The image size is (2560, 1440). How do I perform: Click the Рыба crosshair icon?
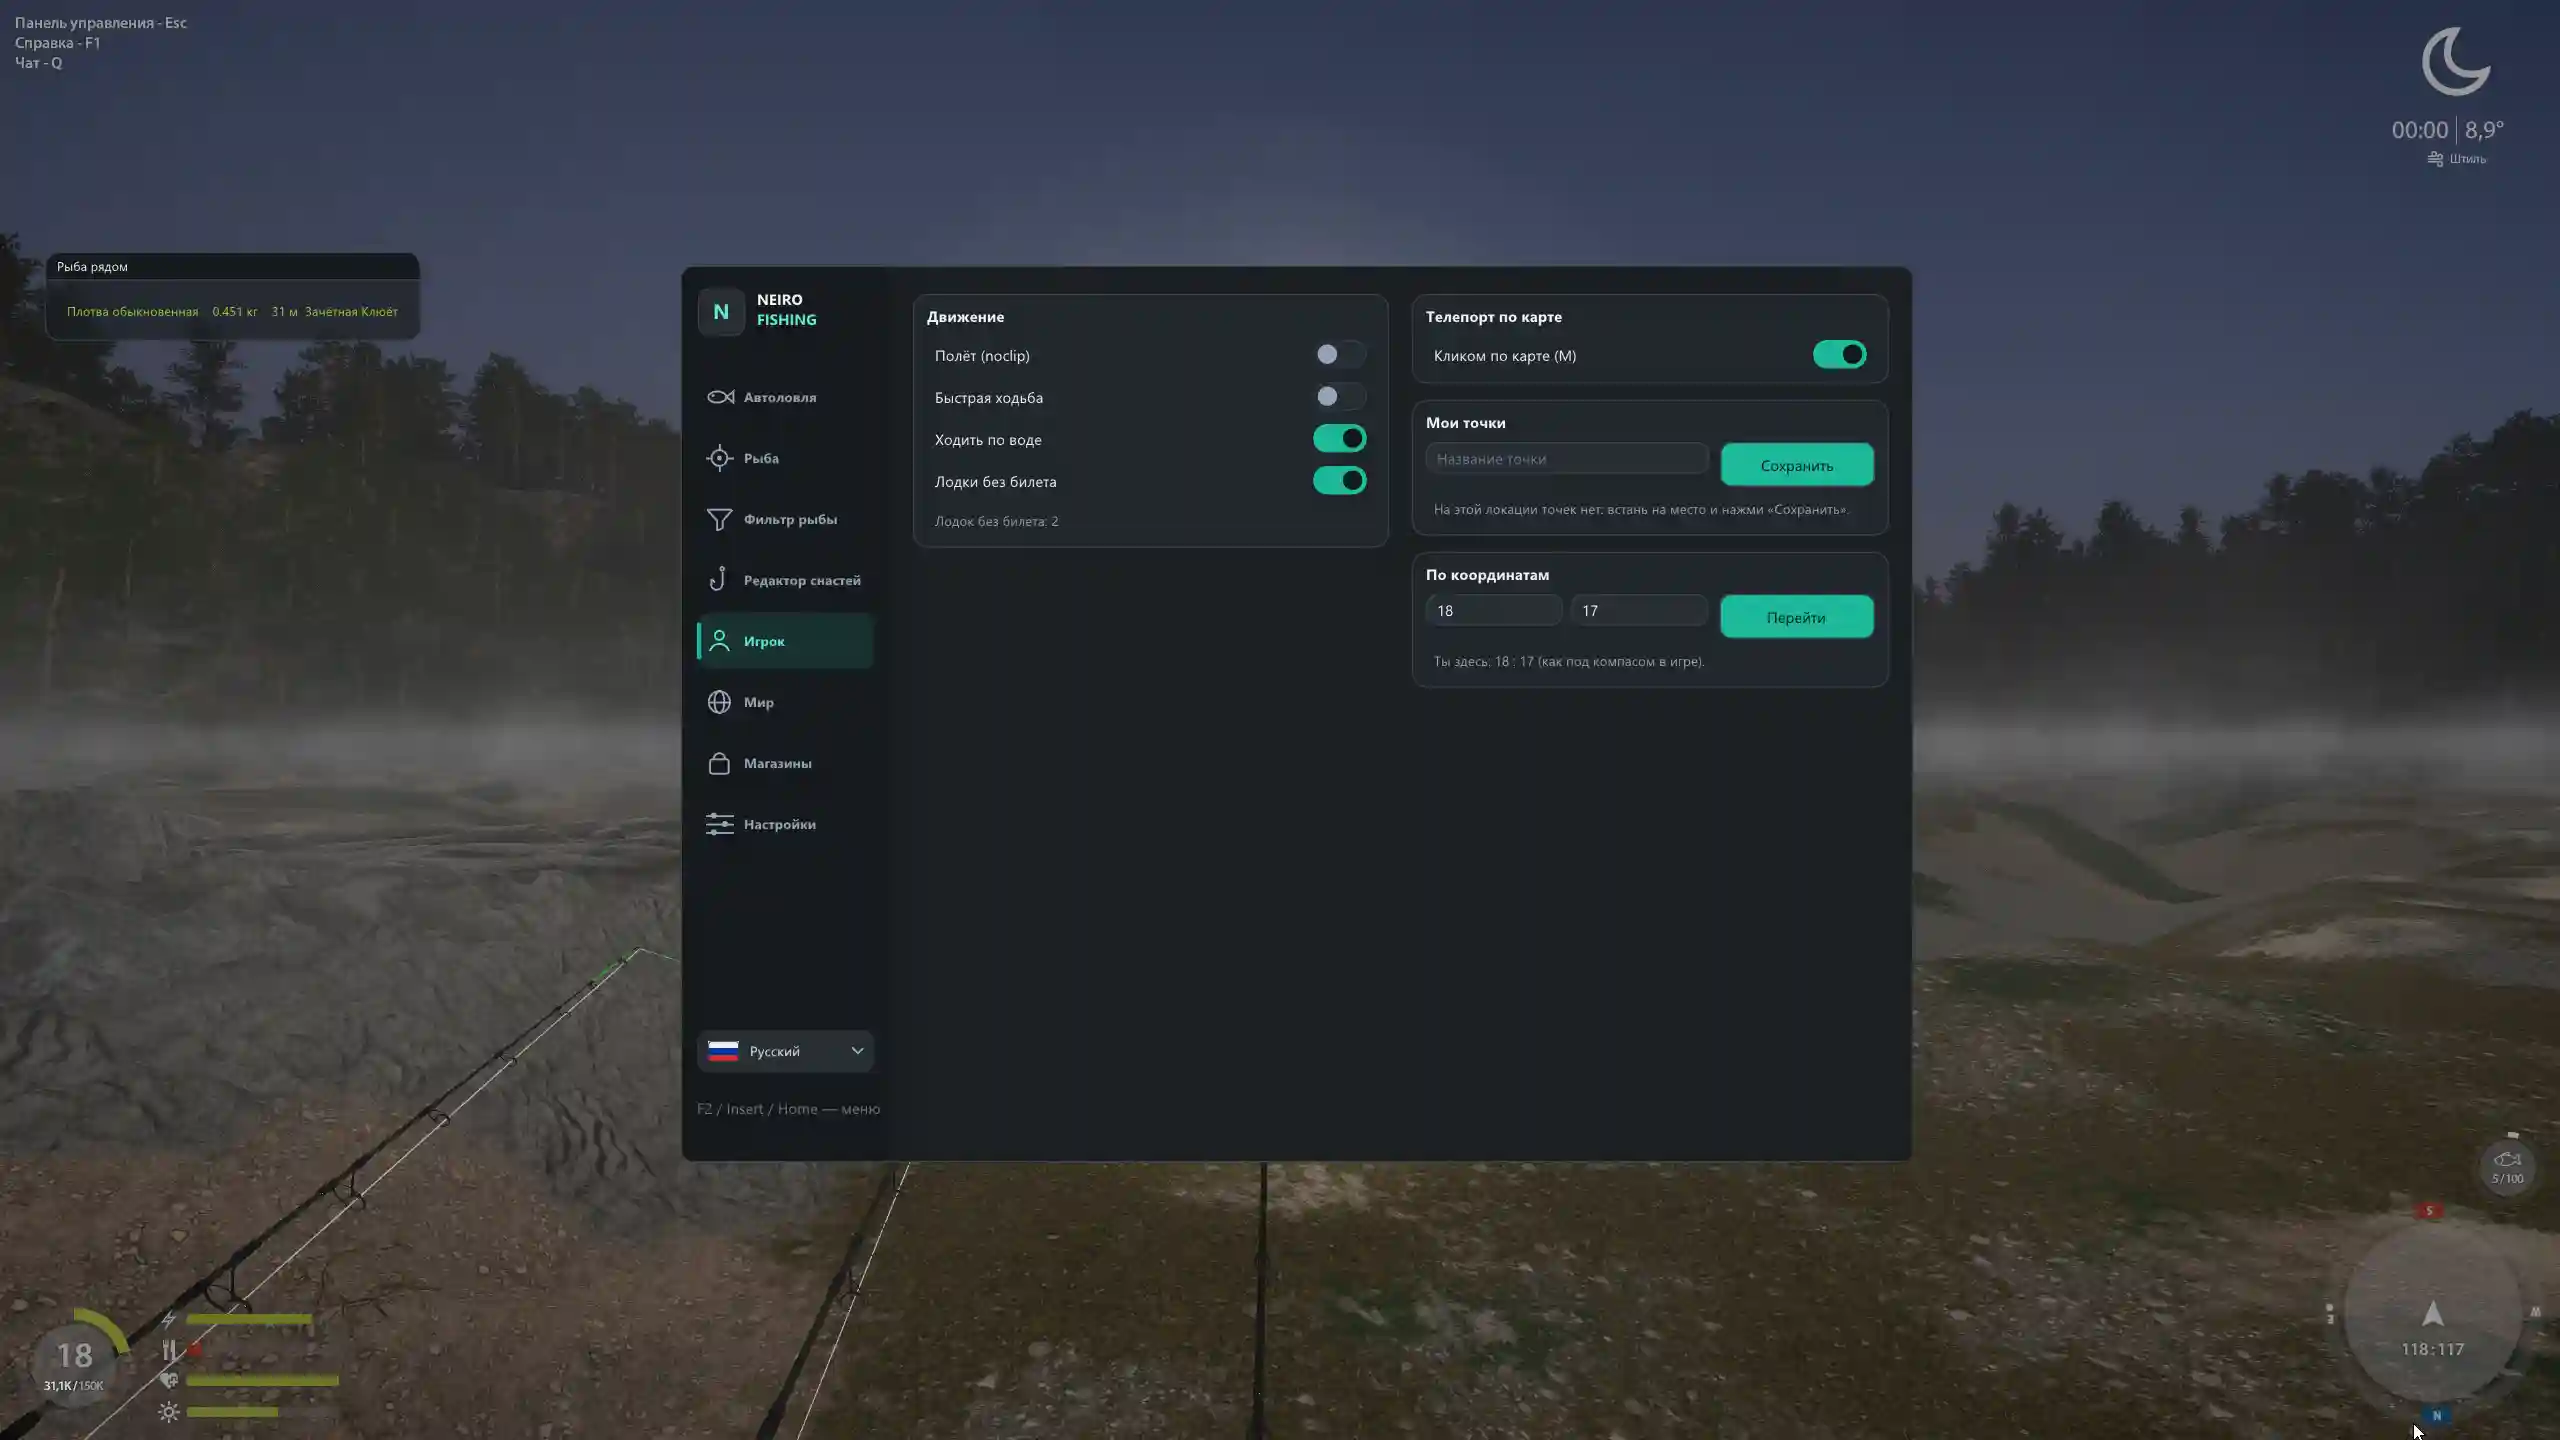point(719,458)
